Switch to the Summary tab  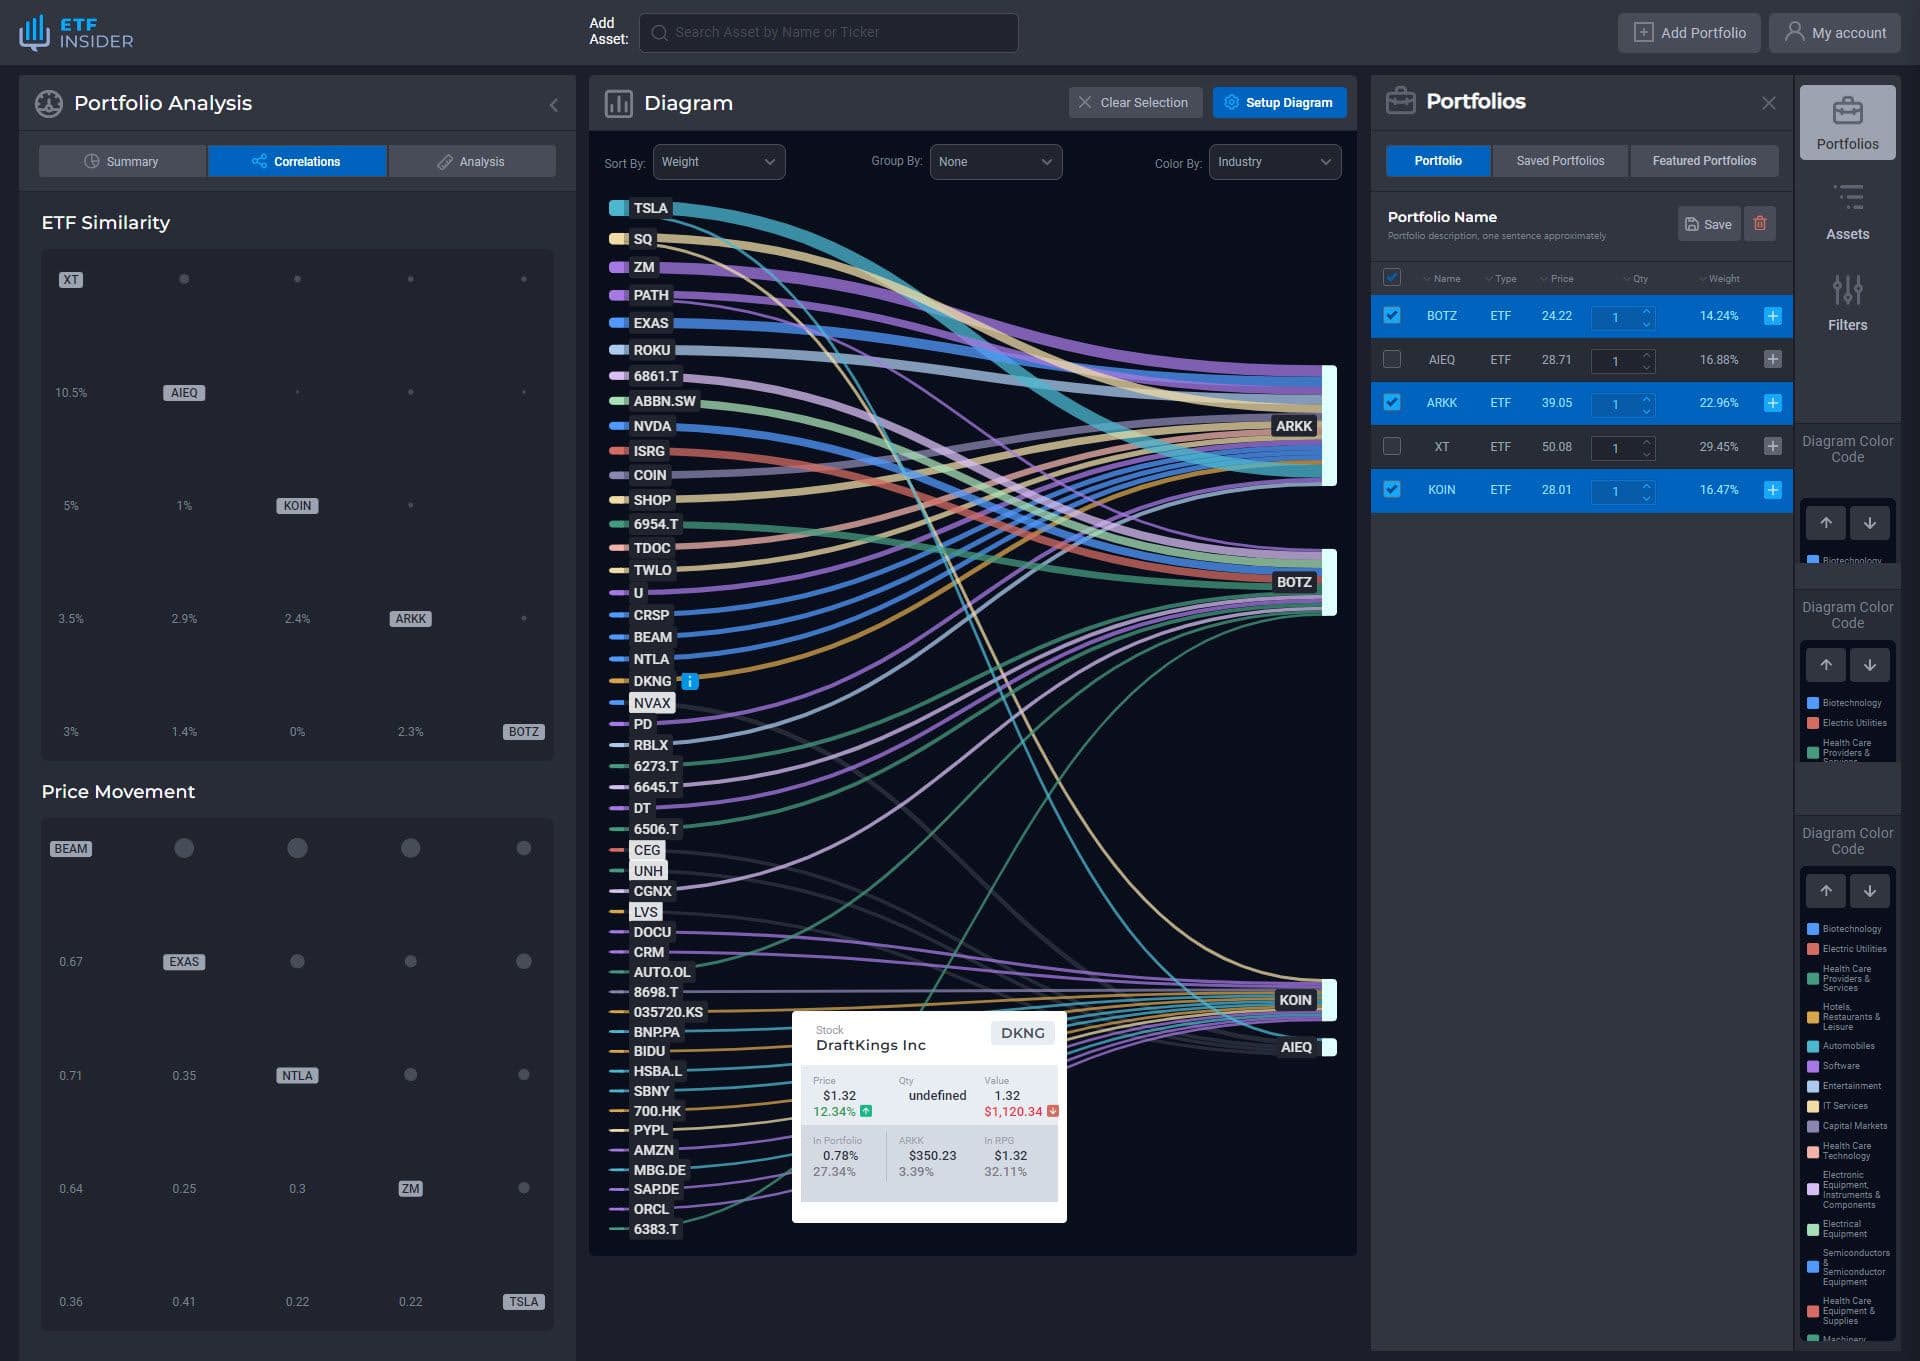click(x=122, y=161)
